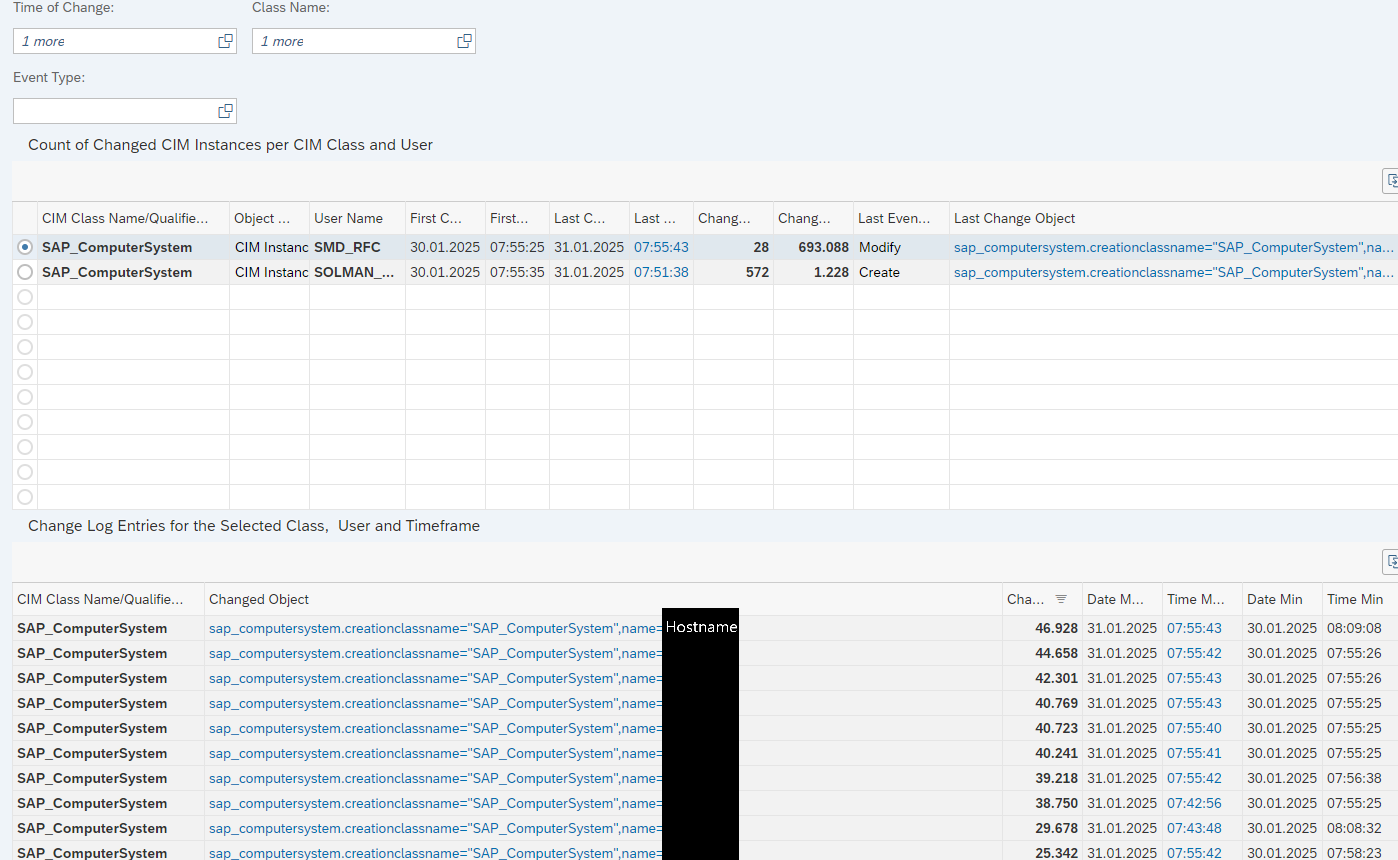The width and height of the screenshot is (1398, 860).
Task: Open value help icon for Time of Change
Action: (x=226, y=41)
